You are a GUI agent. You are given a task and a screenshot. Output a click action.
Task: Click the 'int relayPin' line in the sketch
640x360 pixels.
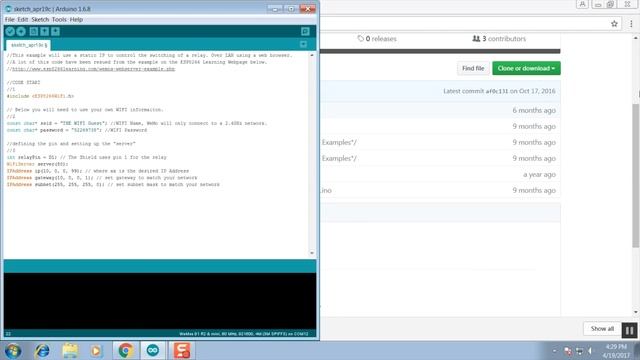coord(87,158)
